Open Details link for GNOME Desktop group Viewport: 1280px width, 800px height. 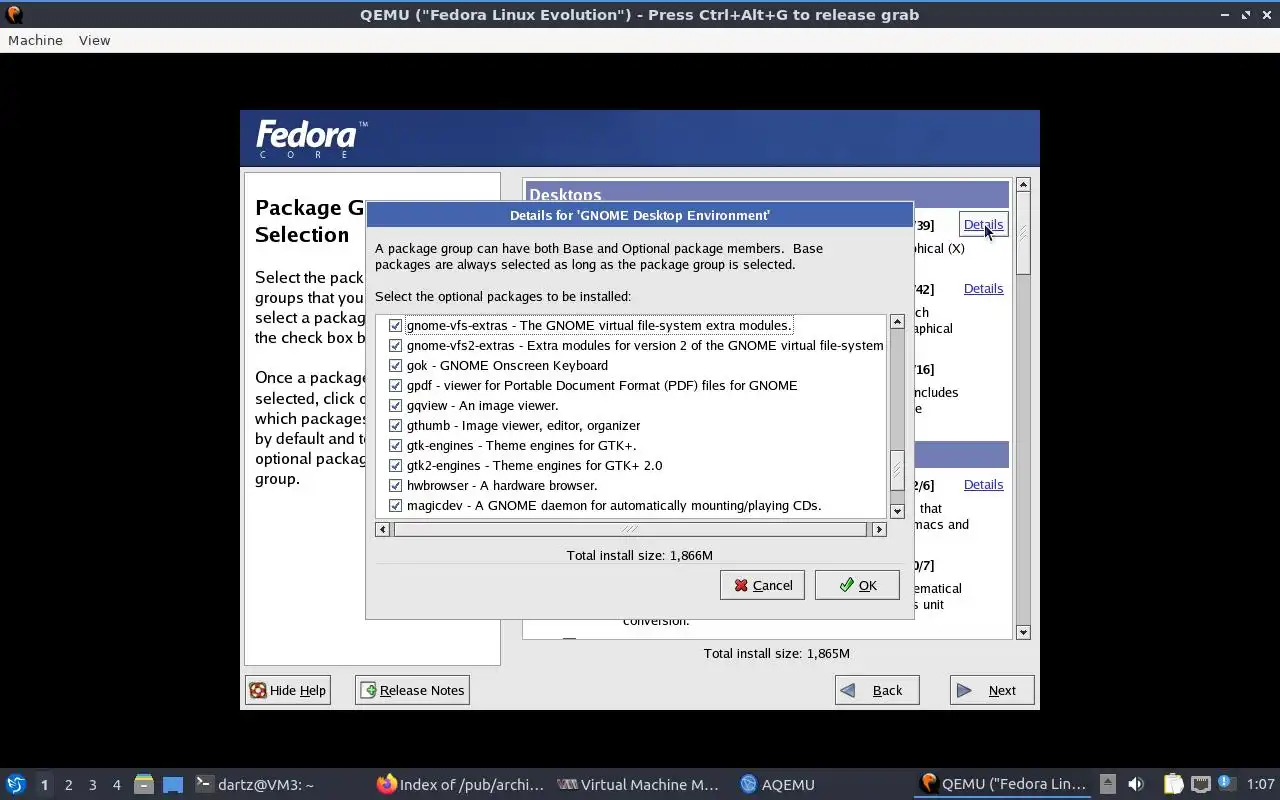click(x=983, y=225)
